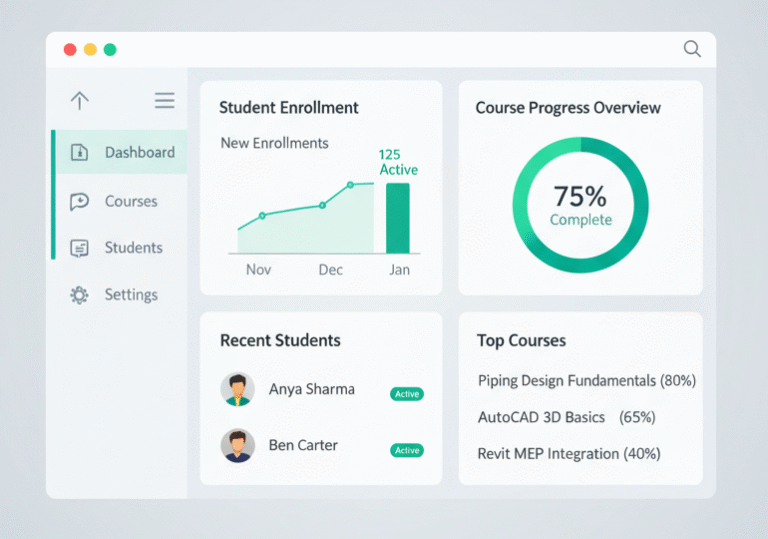The width and height of the screenshot is (768, 539).
Task: Click the Courses chat bubble icon
Action: 80,201
